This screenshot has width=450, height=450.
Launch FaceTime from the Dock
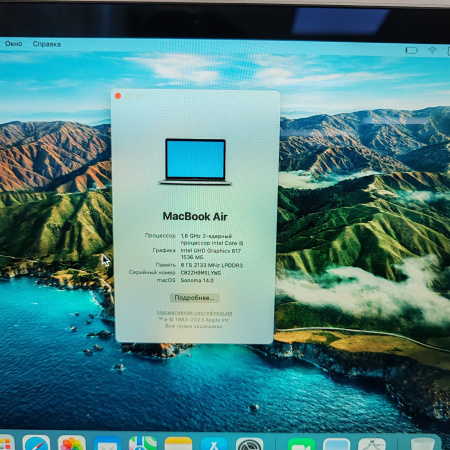pos(301,444)
